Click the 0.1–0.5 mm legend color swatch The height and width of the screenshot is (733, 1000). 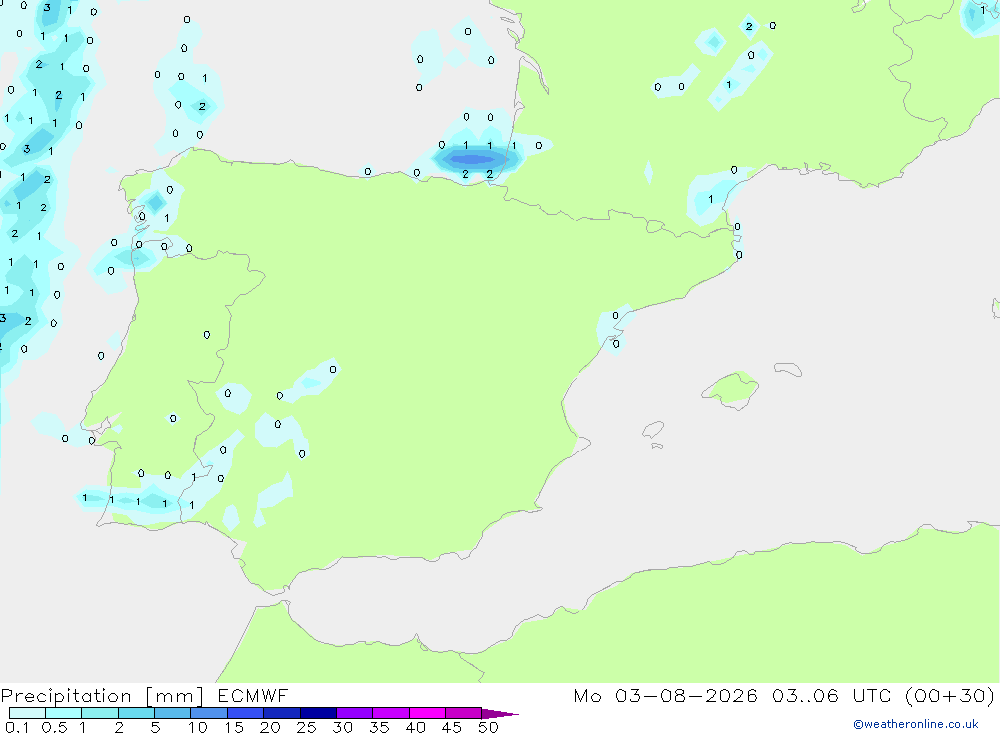(27, 713)
